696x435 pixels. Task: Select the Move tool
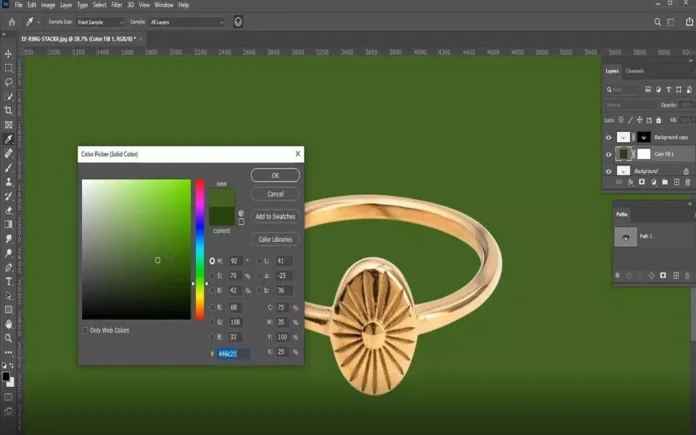tap(8, 54)
